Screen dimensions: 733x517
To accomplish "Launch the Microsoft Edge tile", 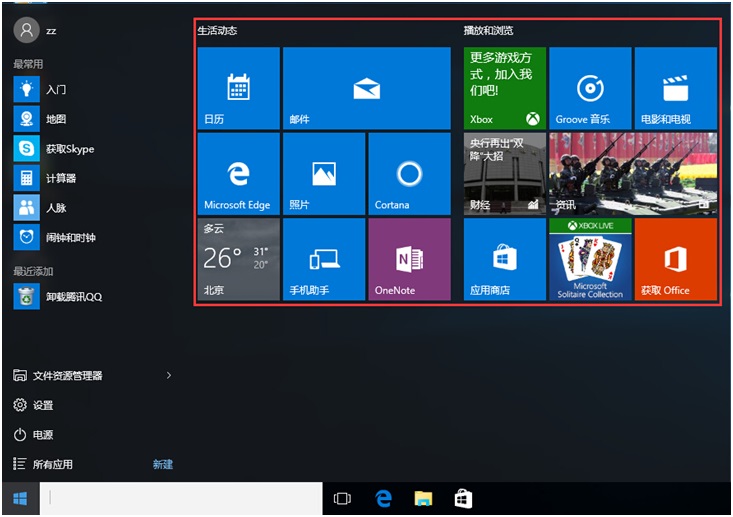I will pyautogui.click(x=238, y=174).
